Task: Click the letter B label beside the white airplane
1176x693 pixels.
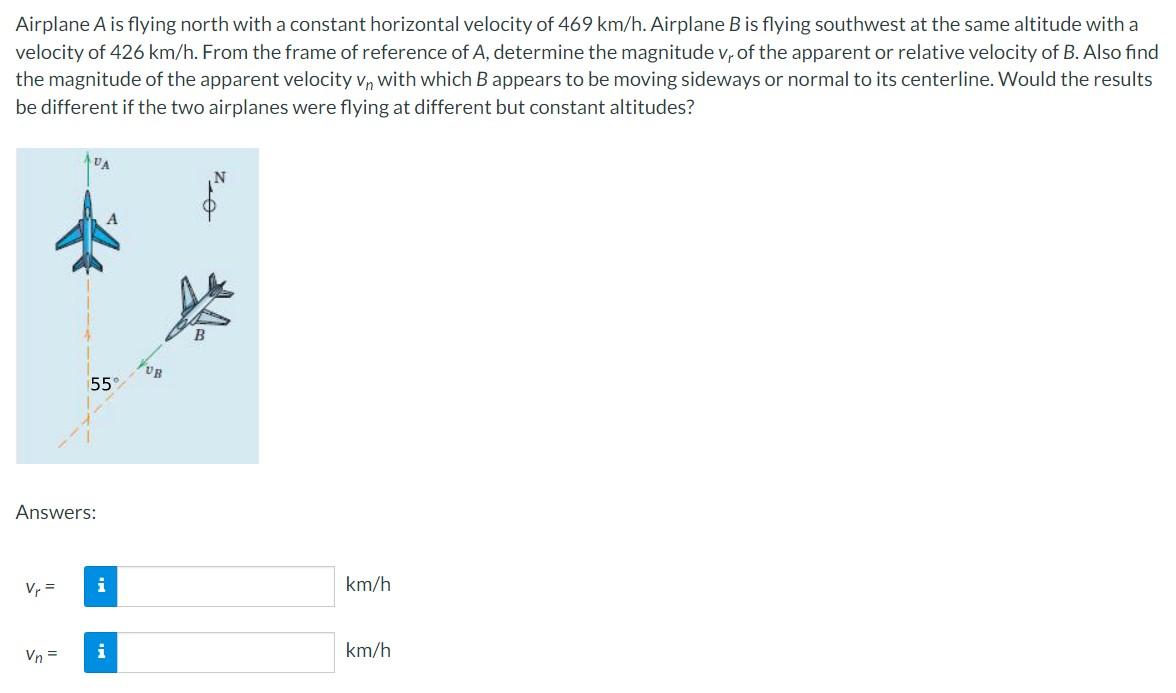Action: coord(200,335)
